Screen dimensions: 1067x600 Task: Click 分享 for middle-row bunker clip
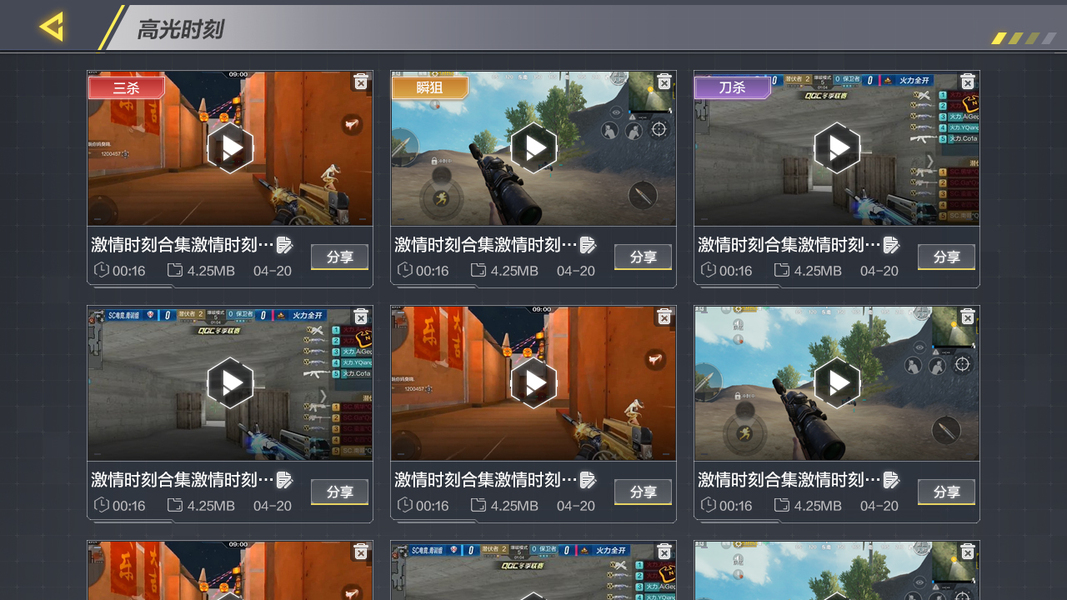click(x=340, y=492)
